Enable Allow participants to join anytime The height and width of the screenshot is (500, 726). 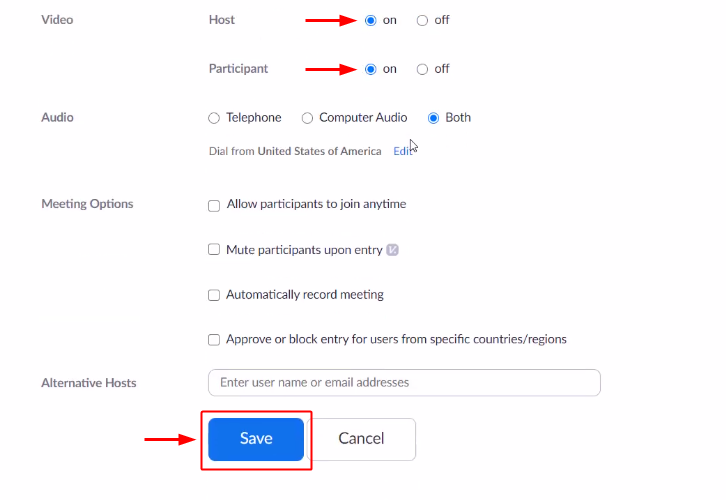click(214, 205)
